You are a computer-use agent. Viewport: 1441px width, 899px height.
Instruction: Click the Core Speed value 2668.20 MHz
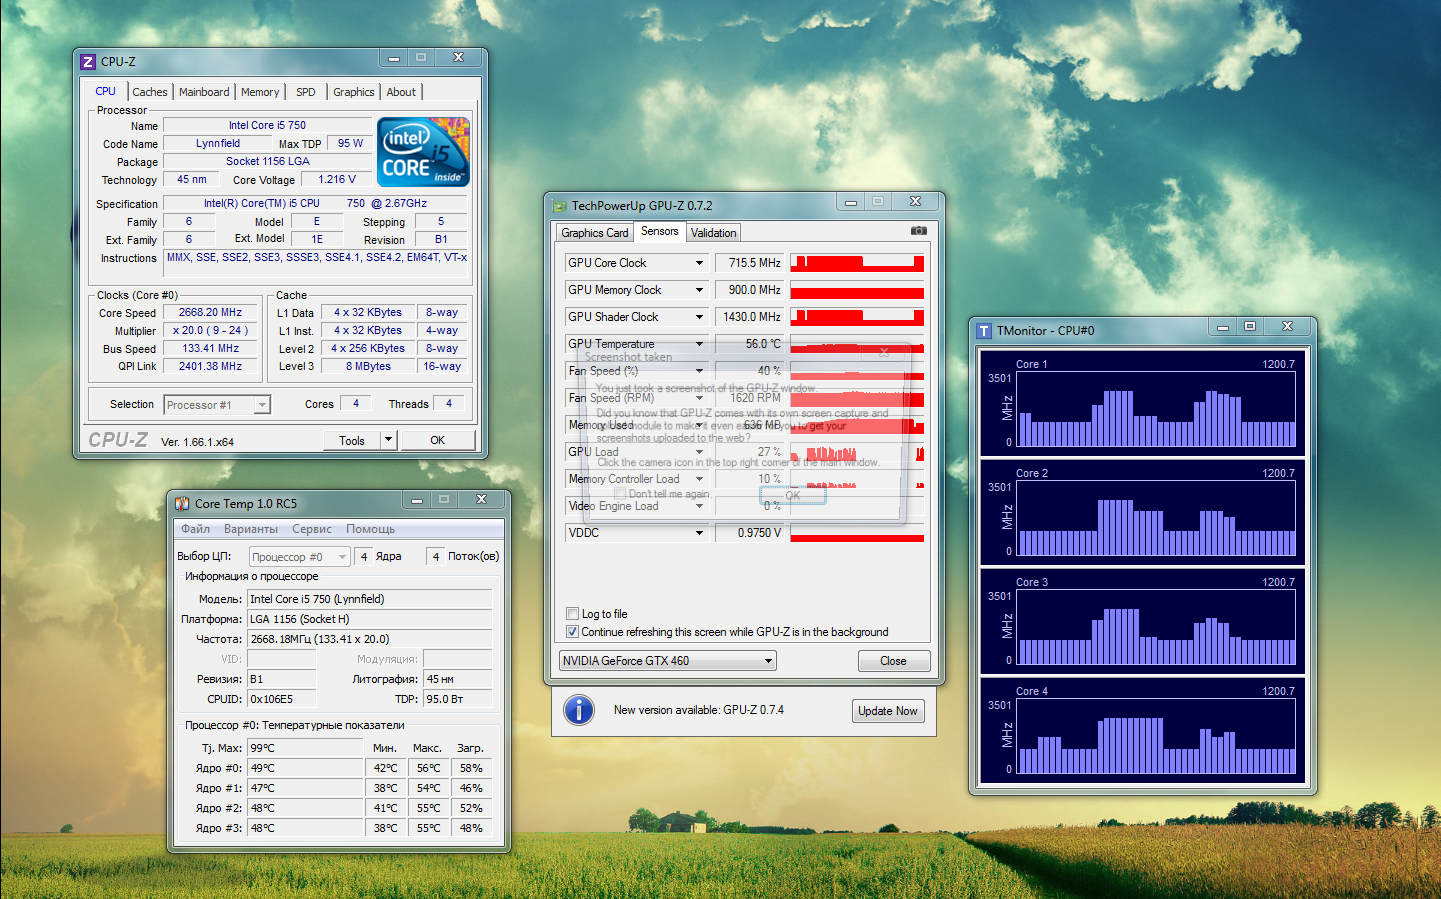(x=211, y=312)
